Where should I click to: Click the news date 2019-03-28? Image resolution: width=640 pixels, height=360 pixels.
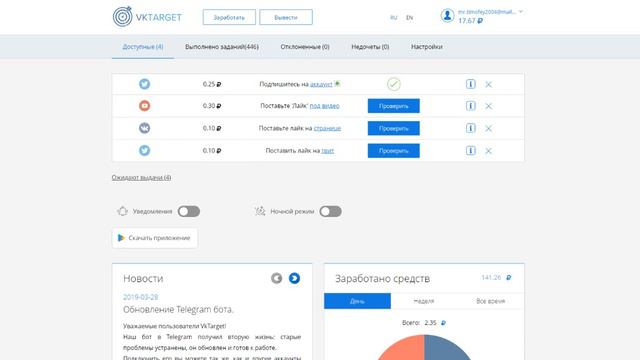pos(140,297)
